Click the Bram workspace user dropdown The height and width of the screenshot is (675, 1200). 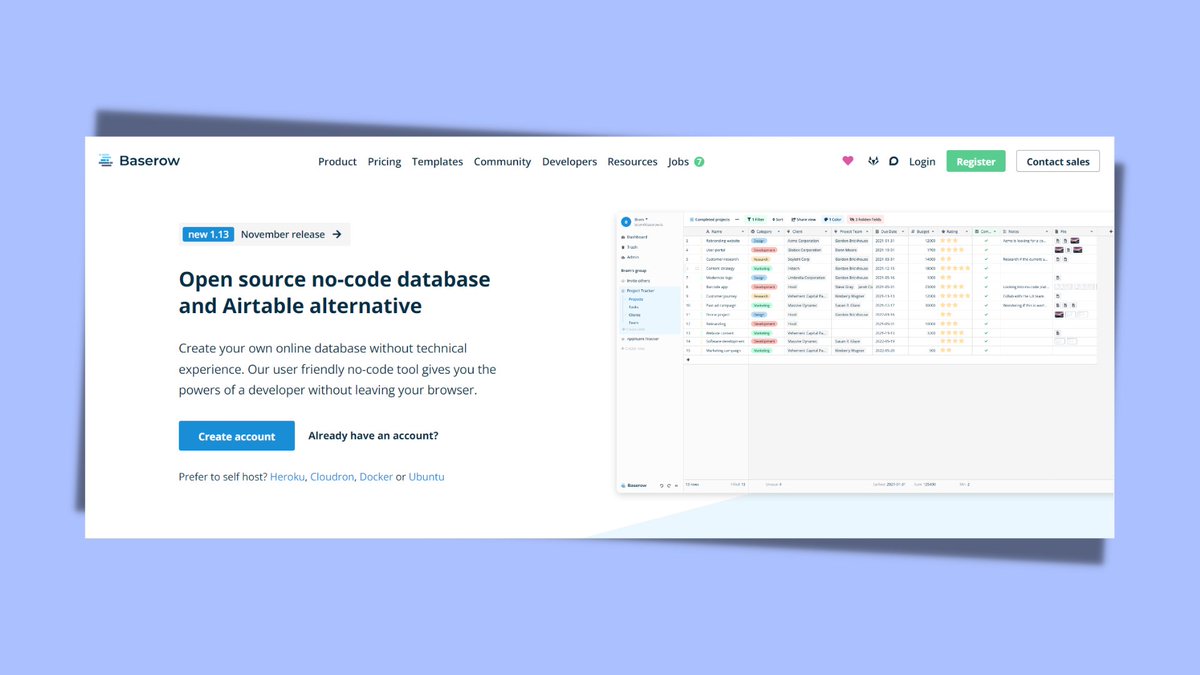[x=640, y=219]
